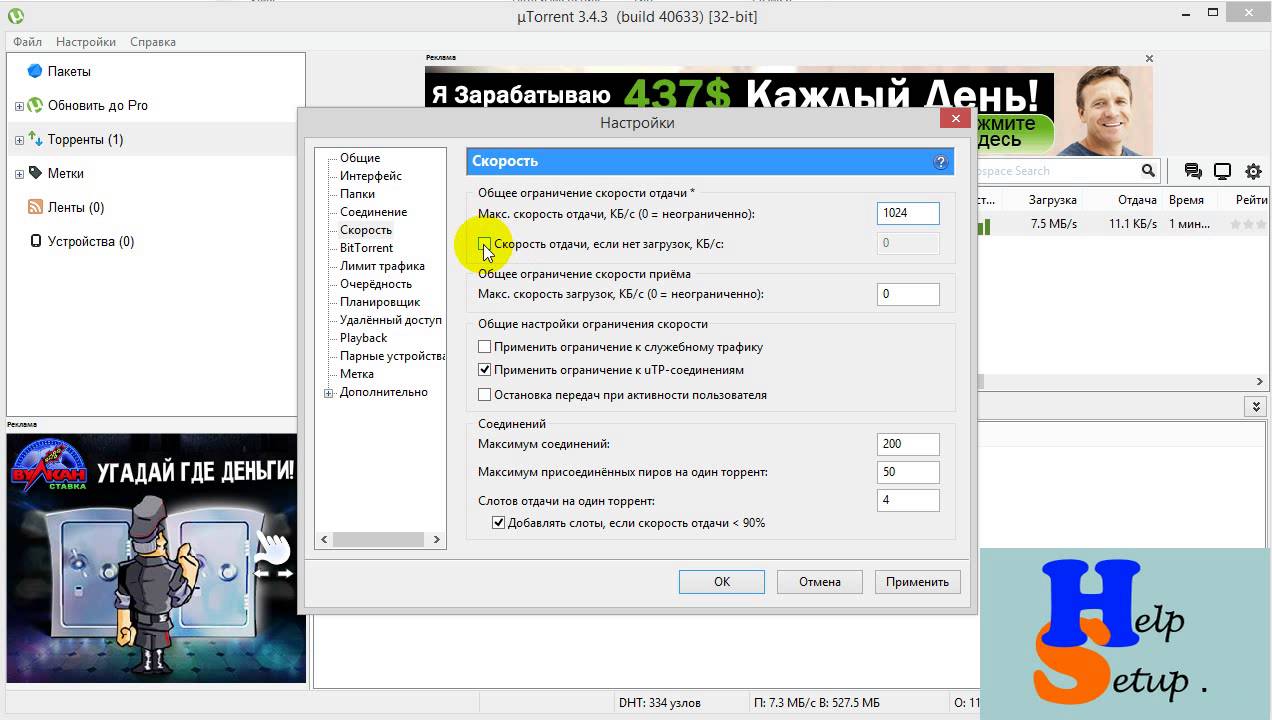This screenshot has width=1272, height=720.
Task: Select Скорость in settings tree
Action: click(366, 230)
